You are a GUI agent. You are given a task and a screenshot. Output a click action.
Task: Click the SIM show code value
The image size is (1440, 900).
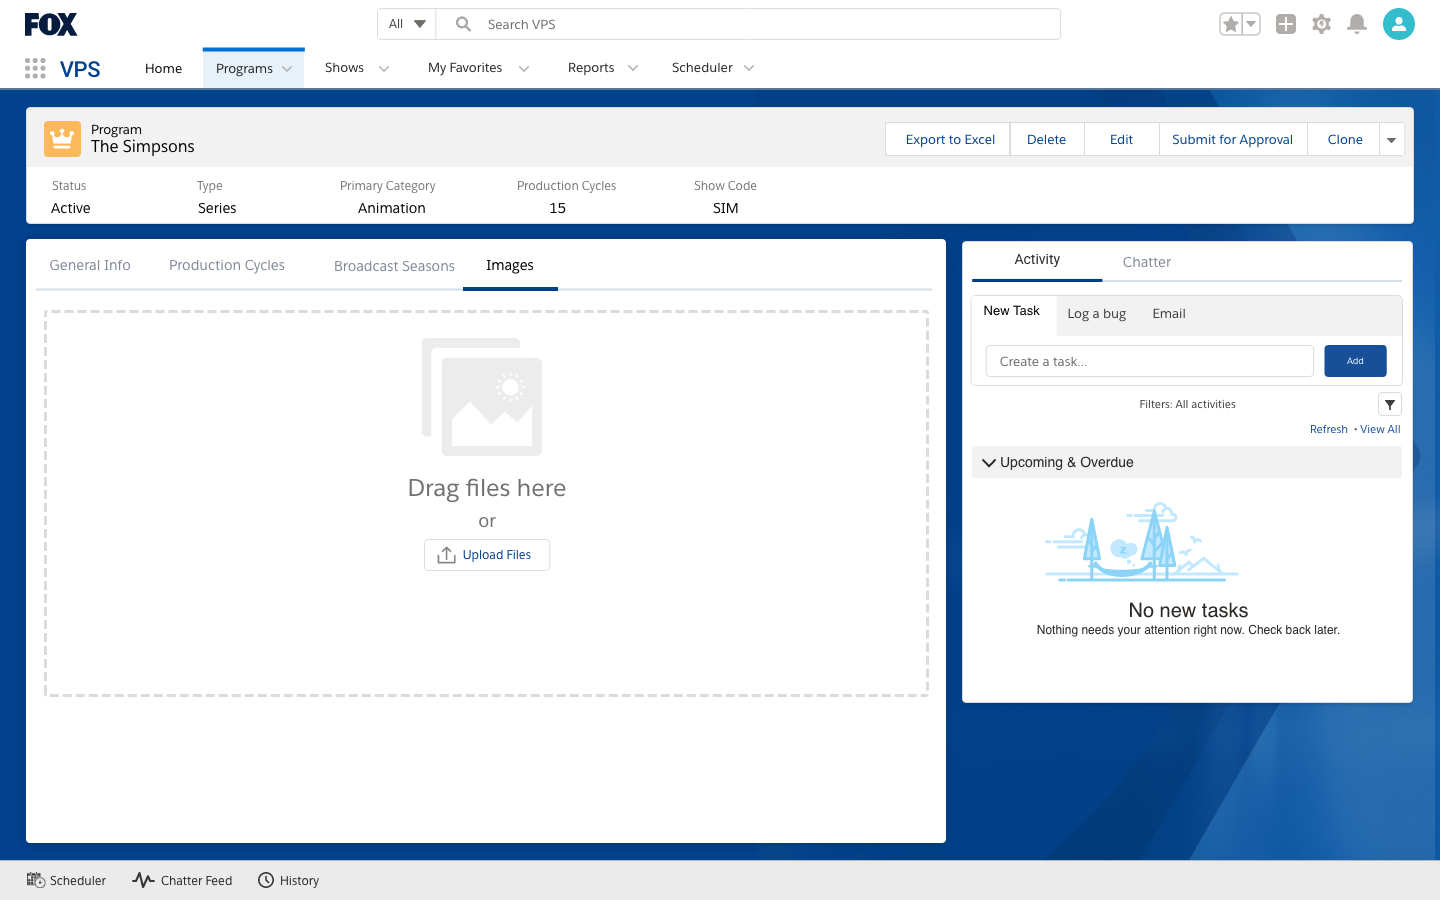726,208
